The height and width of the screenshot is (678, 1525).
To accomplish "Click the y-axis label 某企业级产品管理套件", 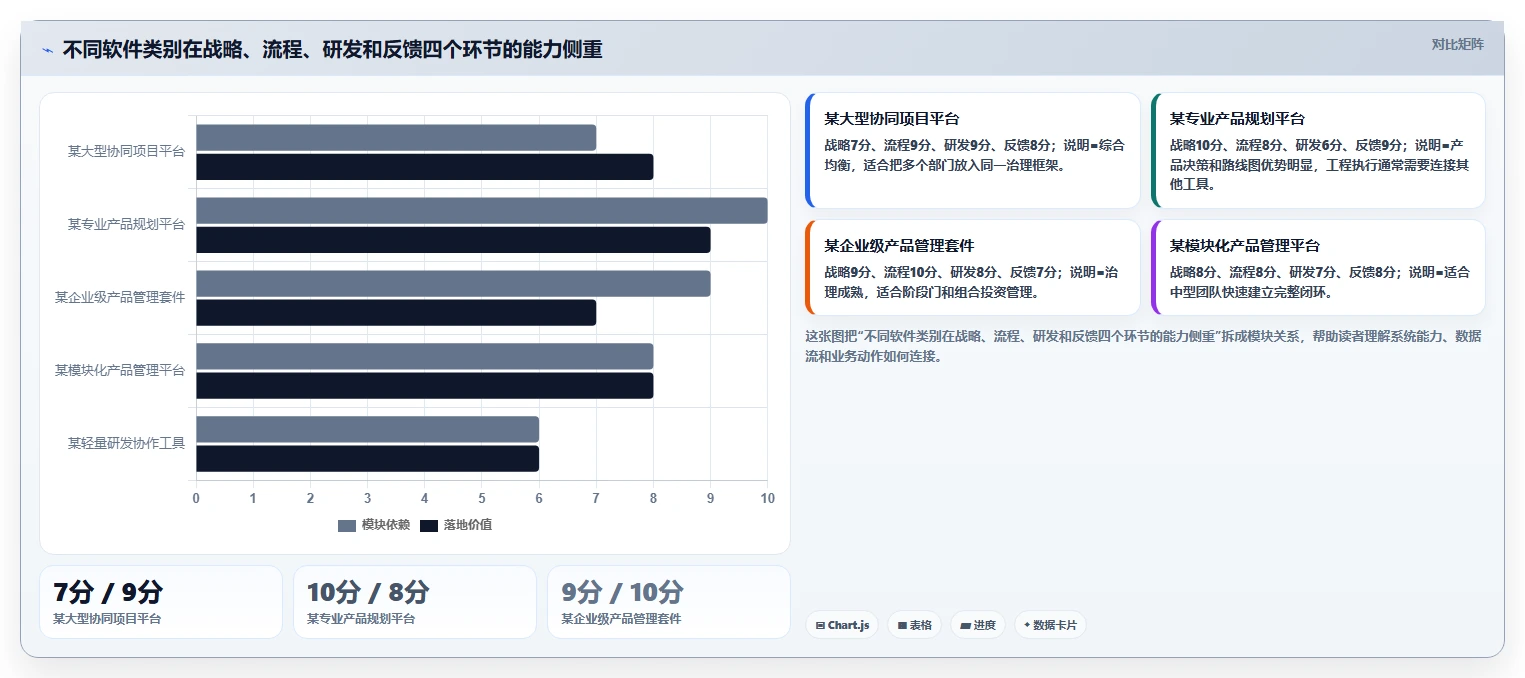I will (120, 298).
